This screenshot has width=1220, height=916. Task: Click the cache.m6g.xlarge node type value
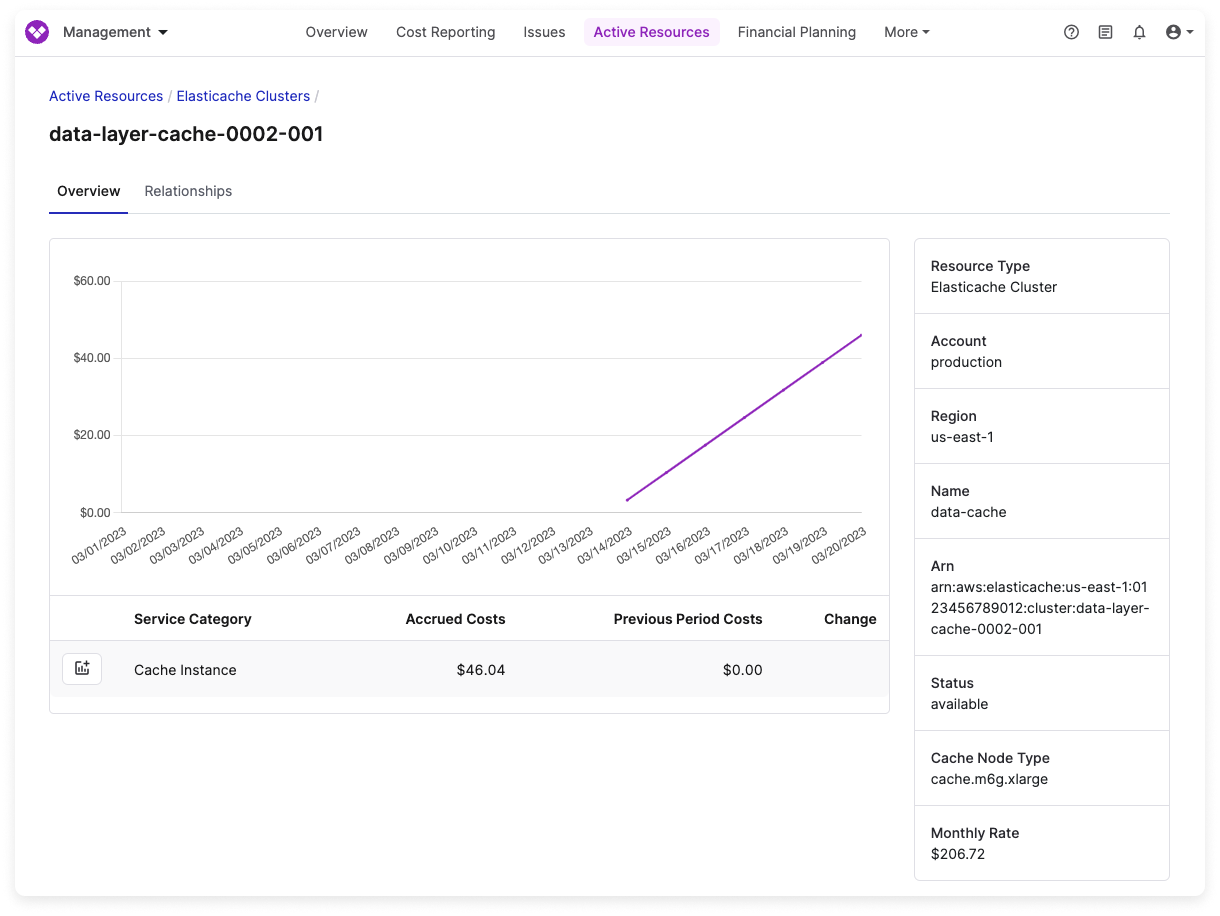(x=989, y=779)
